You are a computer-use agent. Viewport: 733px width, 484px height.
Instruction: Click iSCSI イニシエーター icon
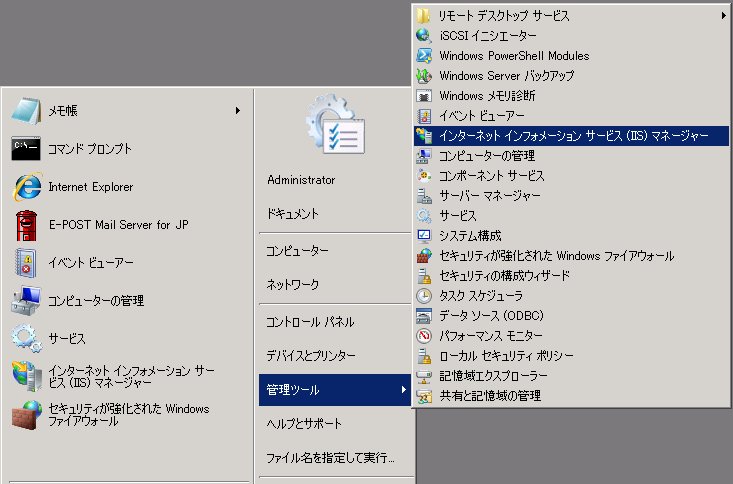424,36
